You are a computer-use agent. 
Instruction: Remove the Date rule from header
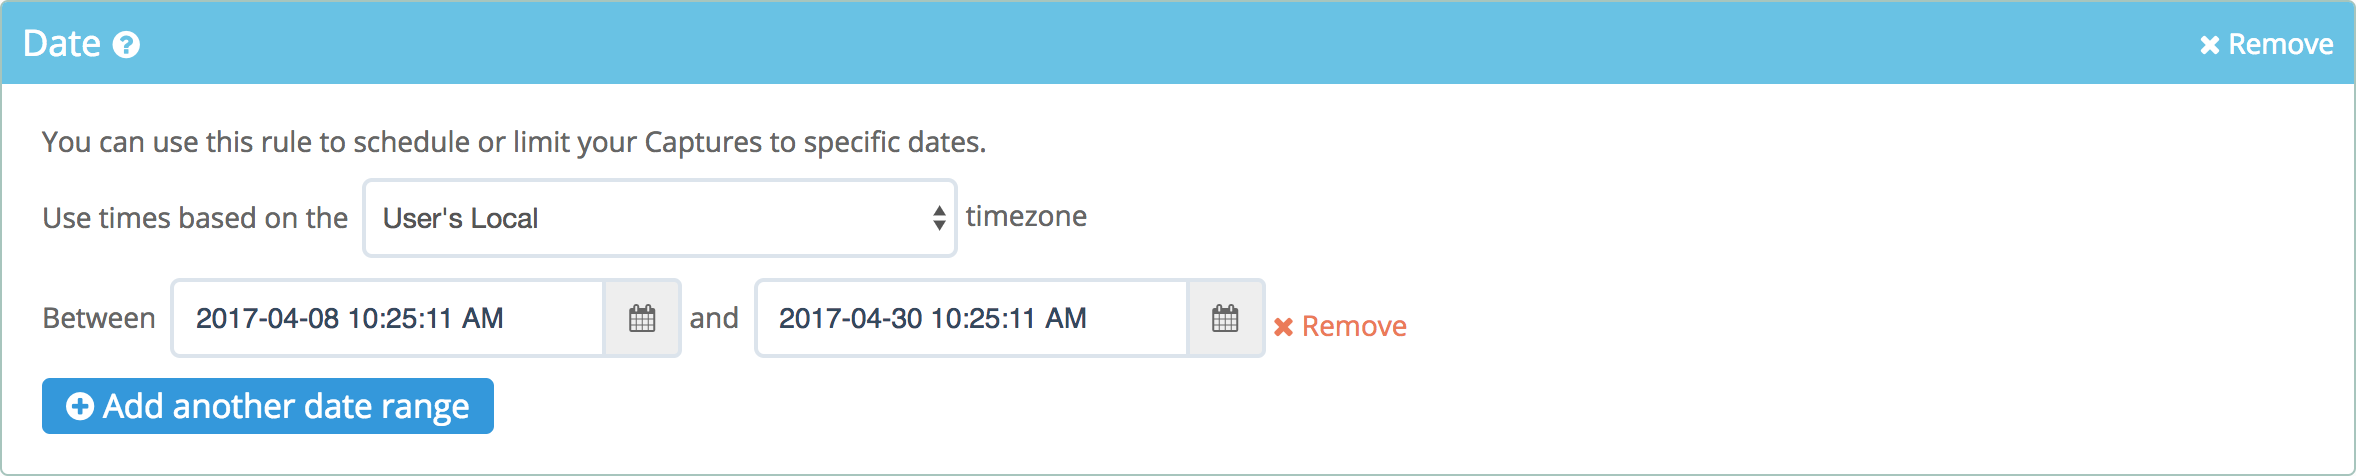point(2266,44)
